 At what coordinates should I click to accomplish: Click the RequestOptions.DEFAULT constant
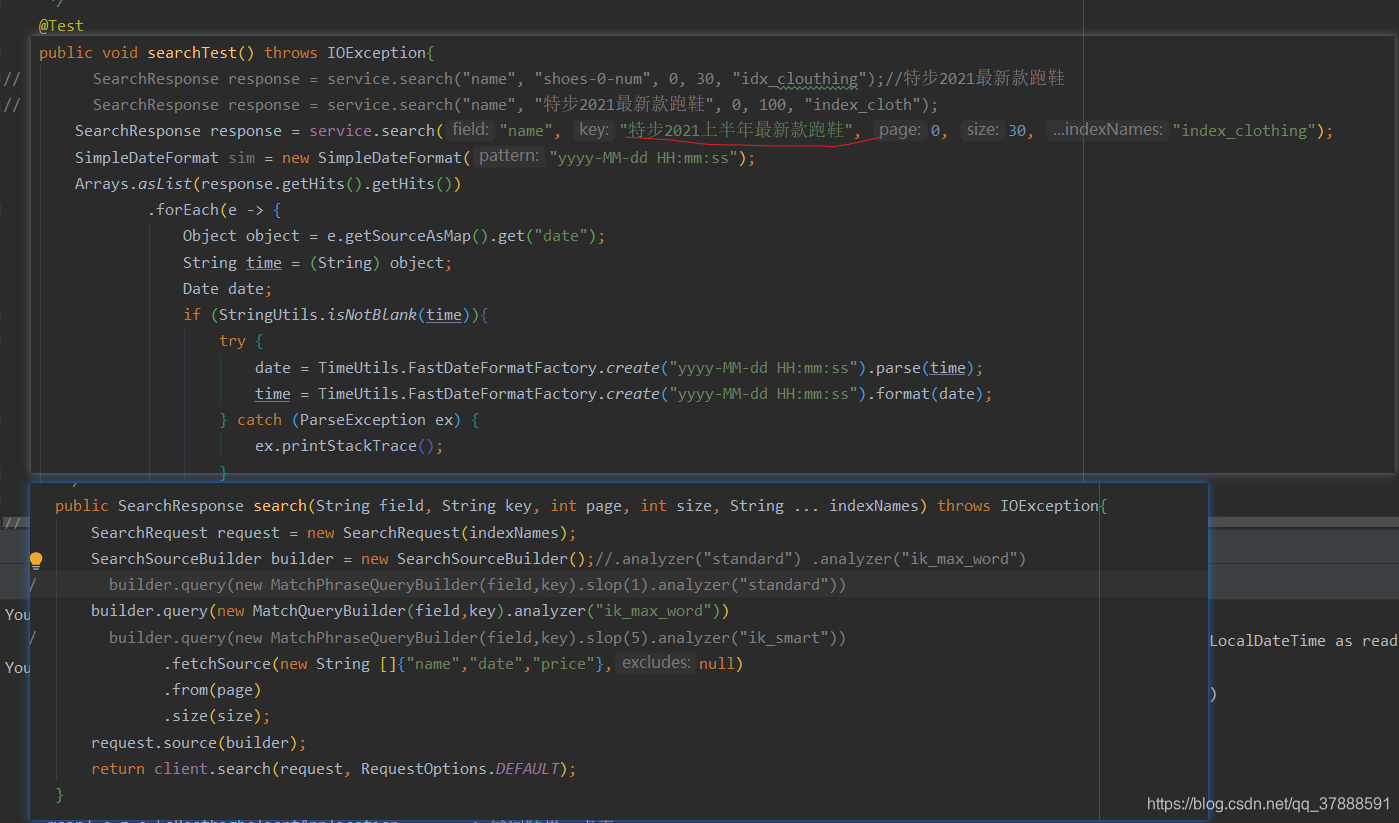(x=460, y=769)
